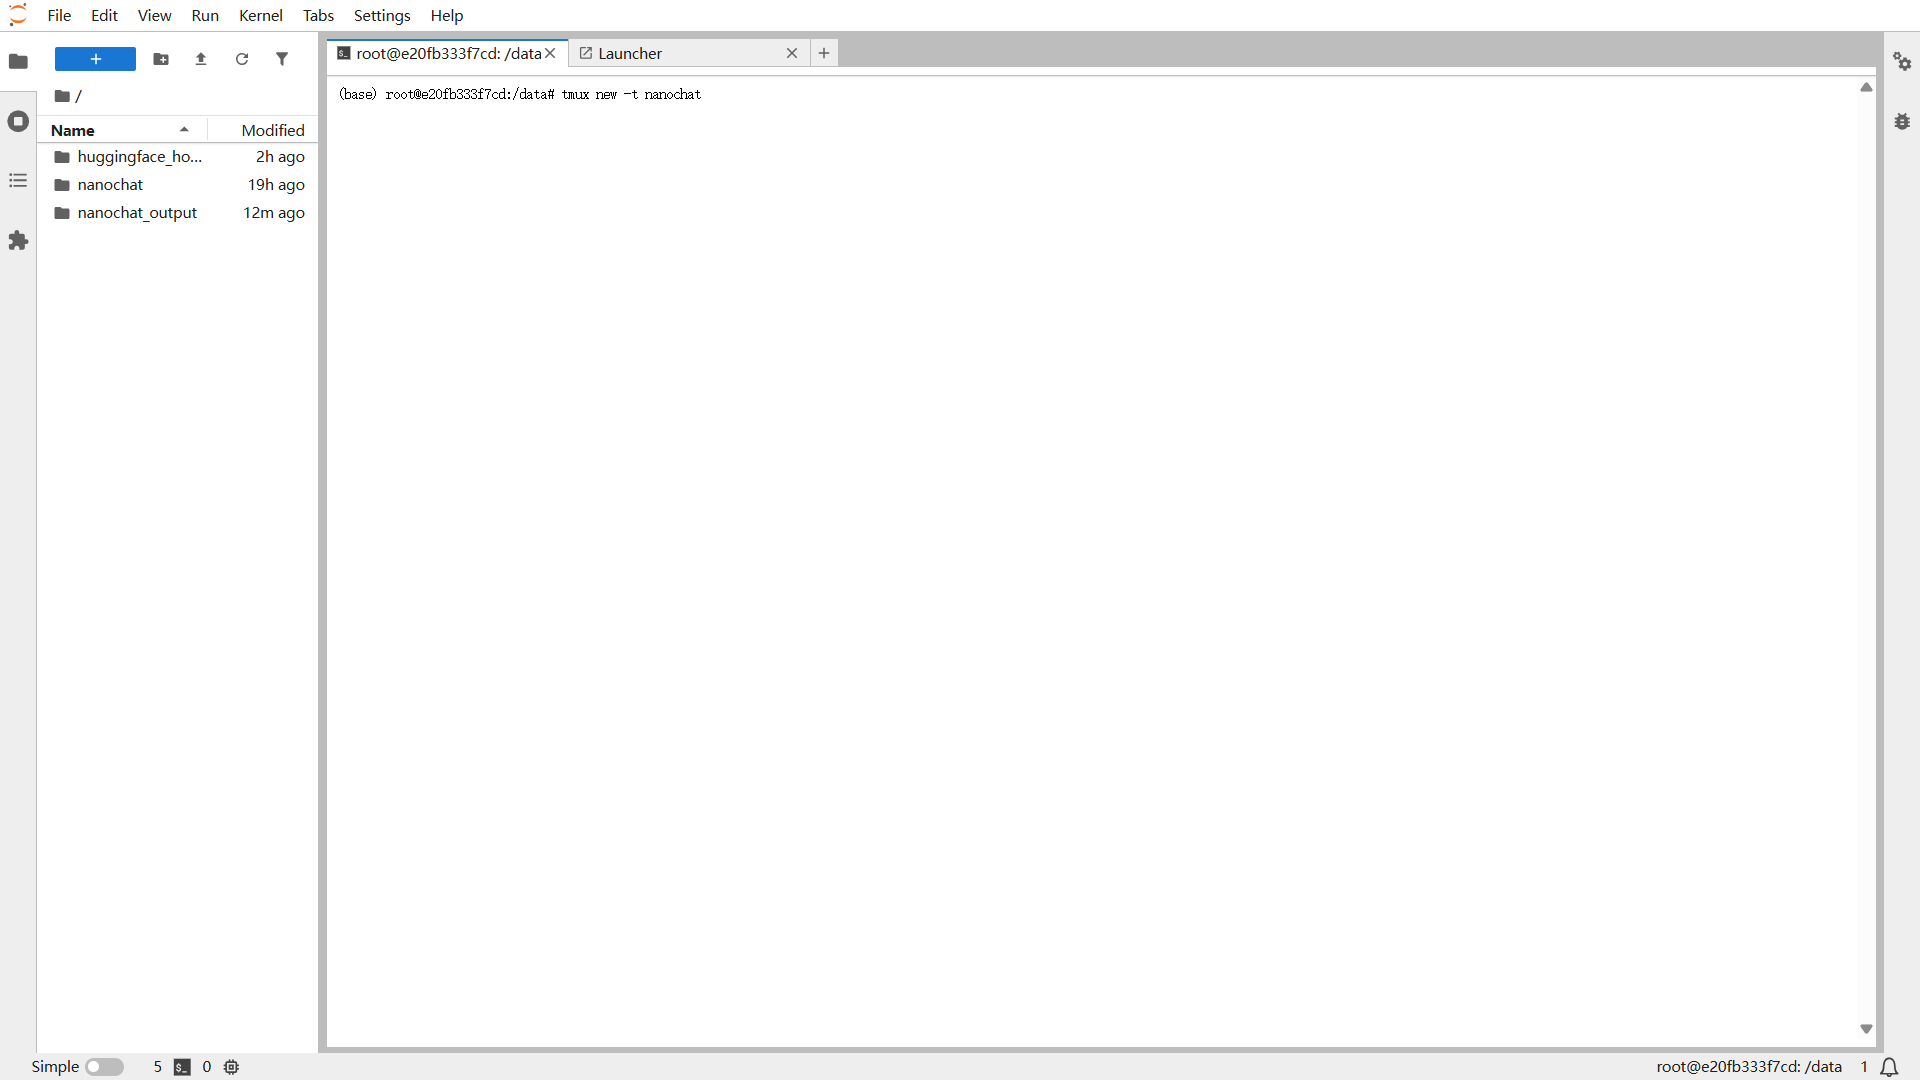Image resolution: width=1920 pixels, height=1080 pixels.
Task: Open Running Terminals and Kernels panel
Action: (18, 121)
